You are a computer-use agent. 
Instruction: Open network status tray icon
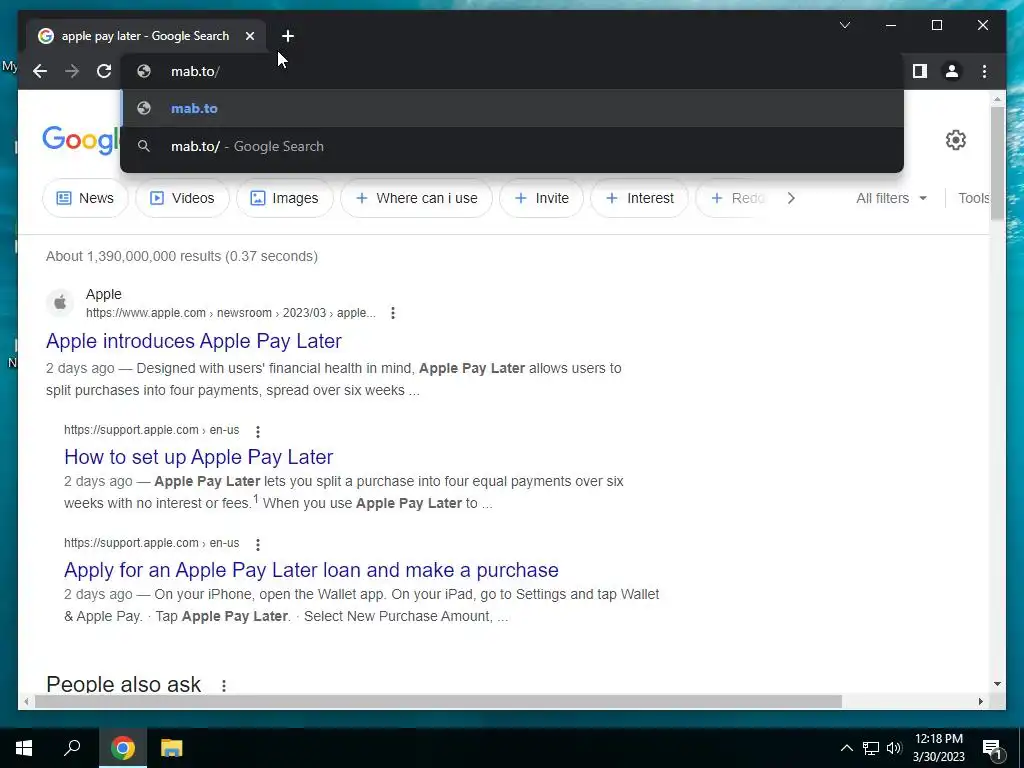(x=871, y=748)
